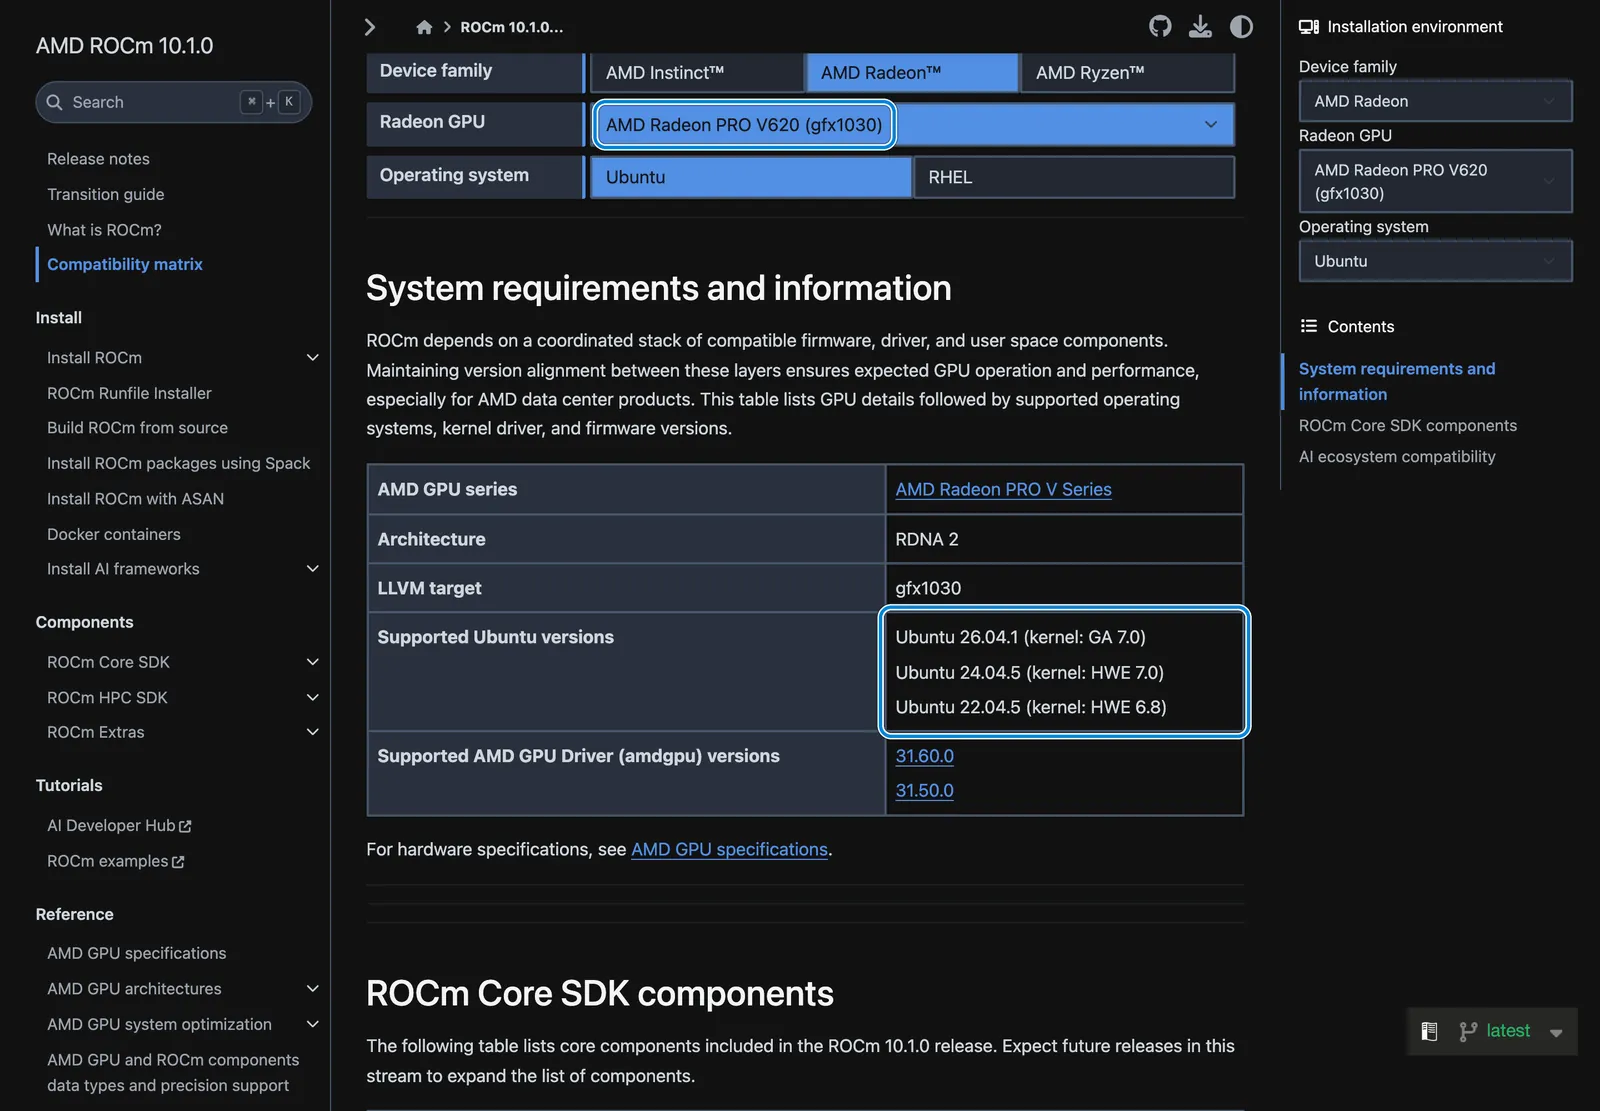Expand the collapsed sidebar arrow in header
1600x1111 pixels.
click(370, 27)
